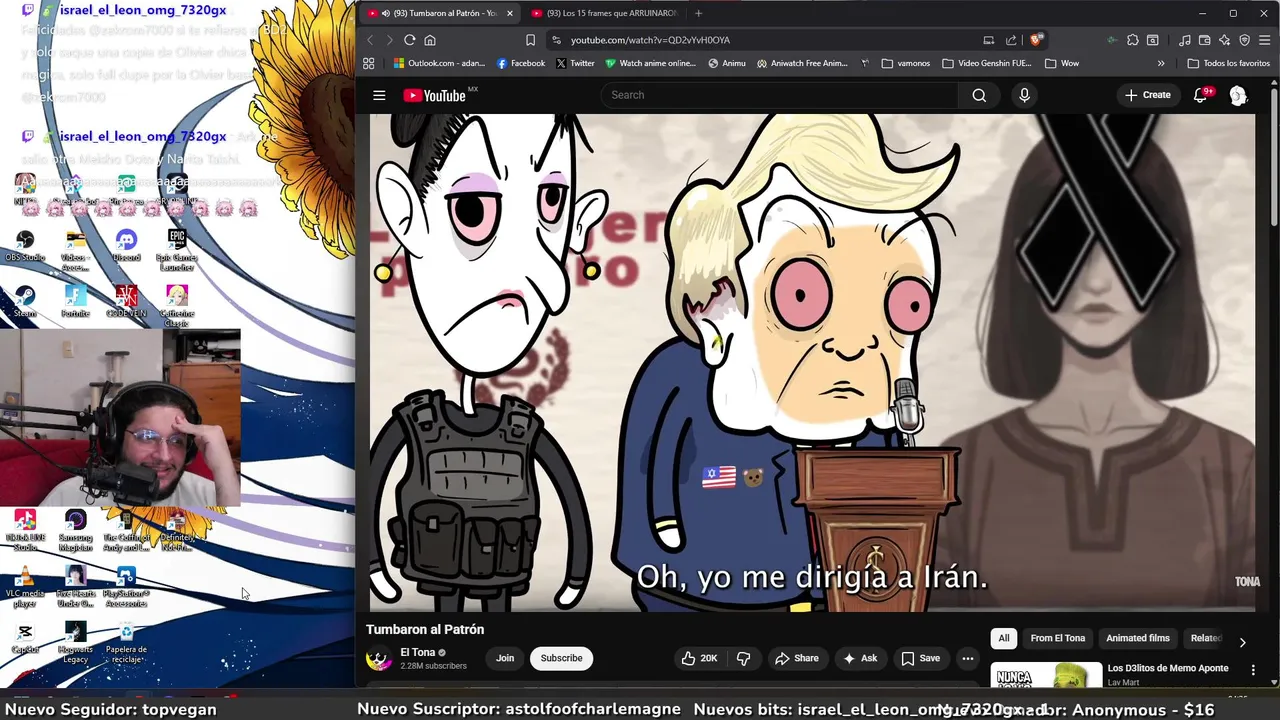Open CapCut desktop icon
Screen dimensions: 1280x720
25,638
